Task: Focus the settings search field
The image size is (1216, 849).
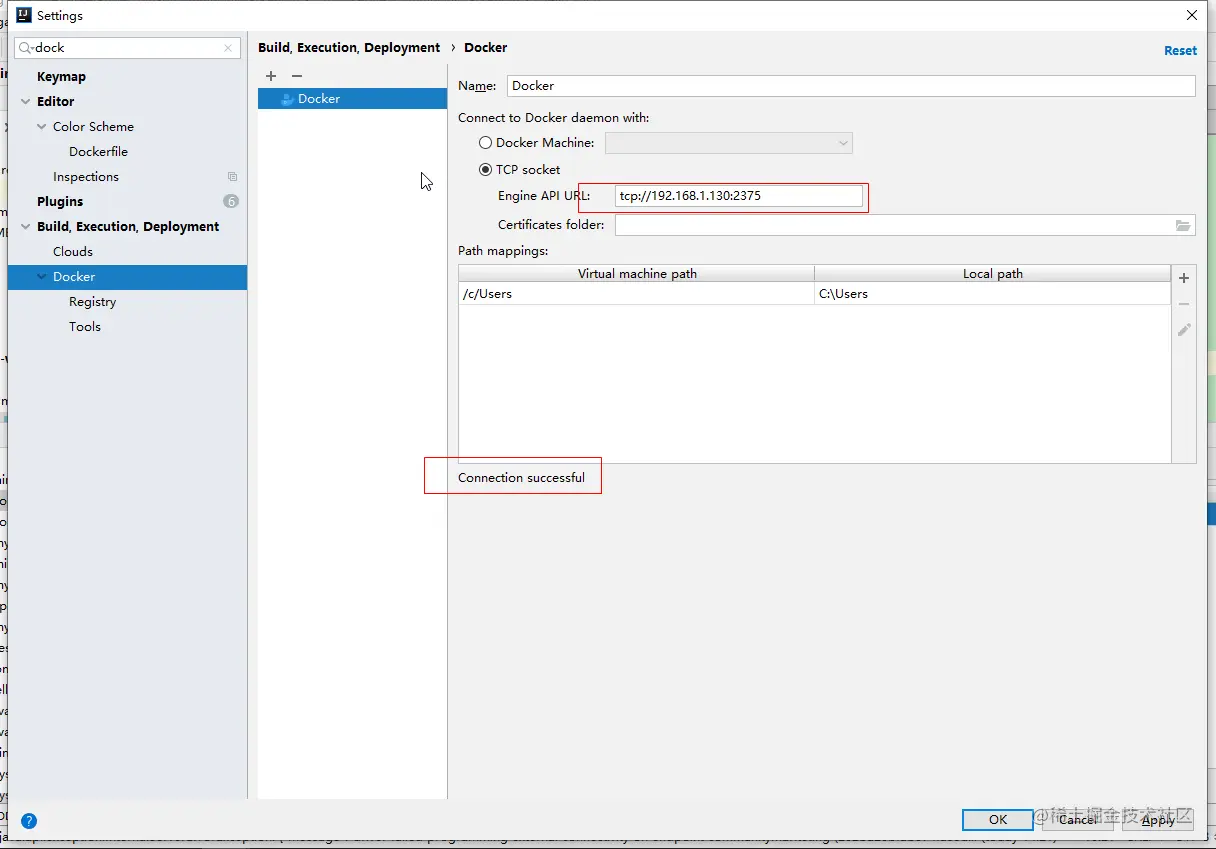Action: point(128,48)
